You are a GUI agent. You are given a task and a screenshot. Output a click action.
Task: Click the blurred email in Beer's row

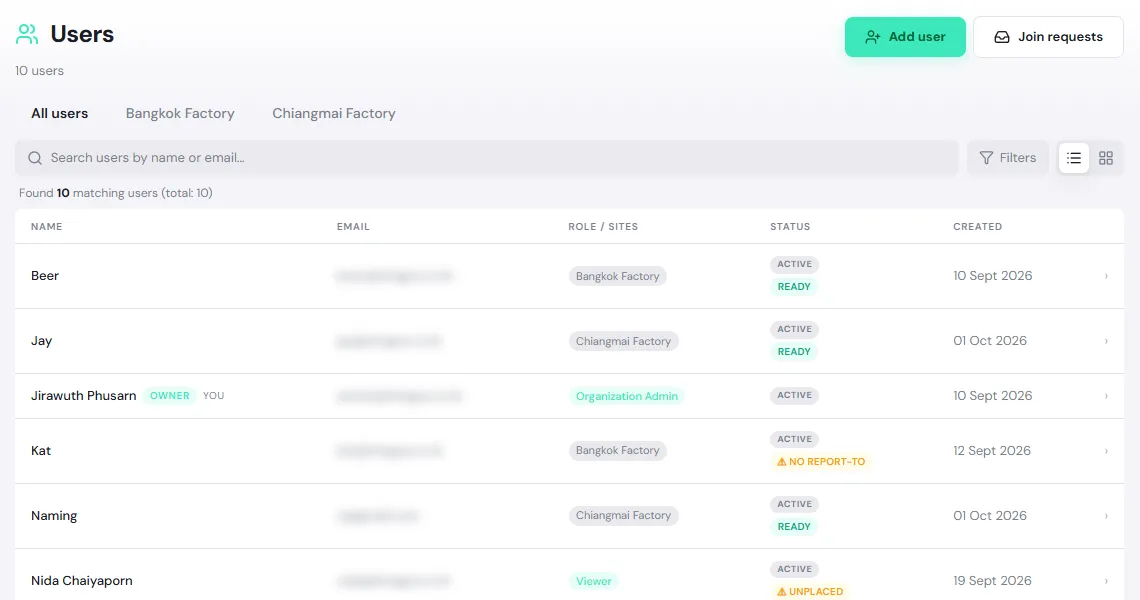tap(393, 276)
